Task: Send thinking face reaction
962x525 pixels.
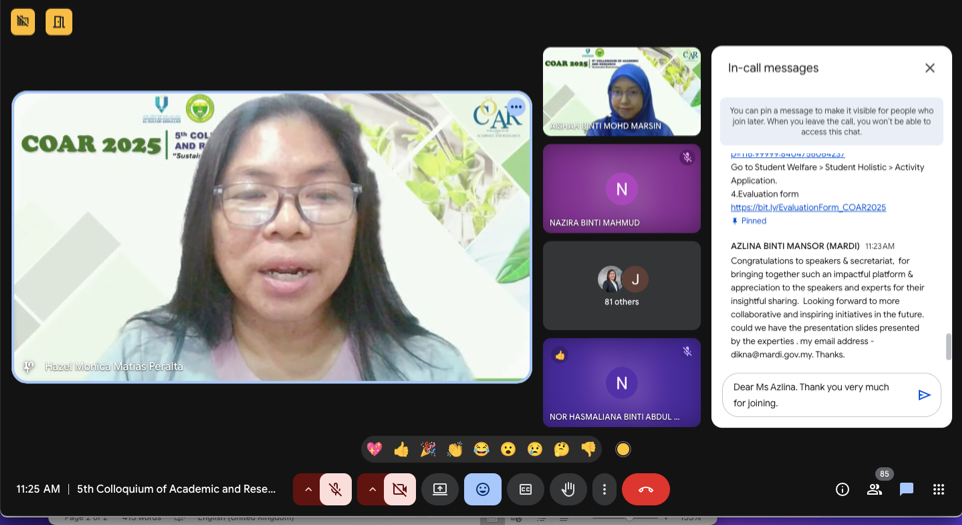Action: 561,450
